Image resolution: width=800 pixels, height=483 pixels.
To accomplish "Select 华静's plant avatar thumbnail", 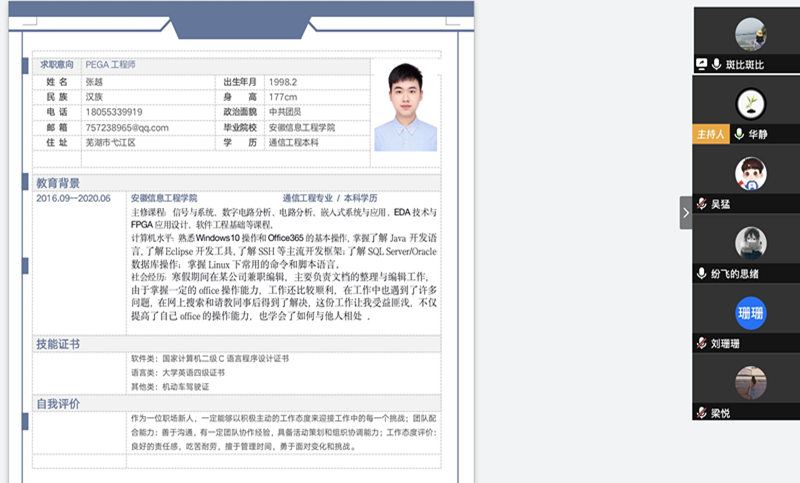I will click(x=750, y=103).
